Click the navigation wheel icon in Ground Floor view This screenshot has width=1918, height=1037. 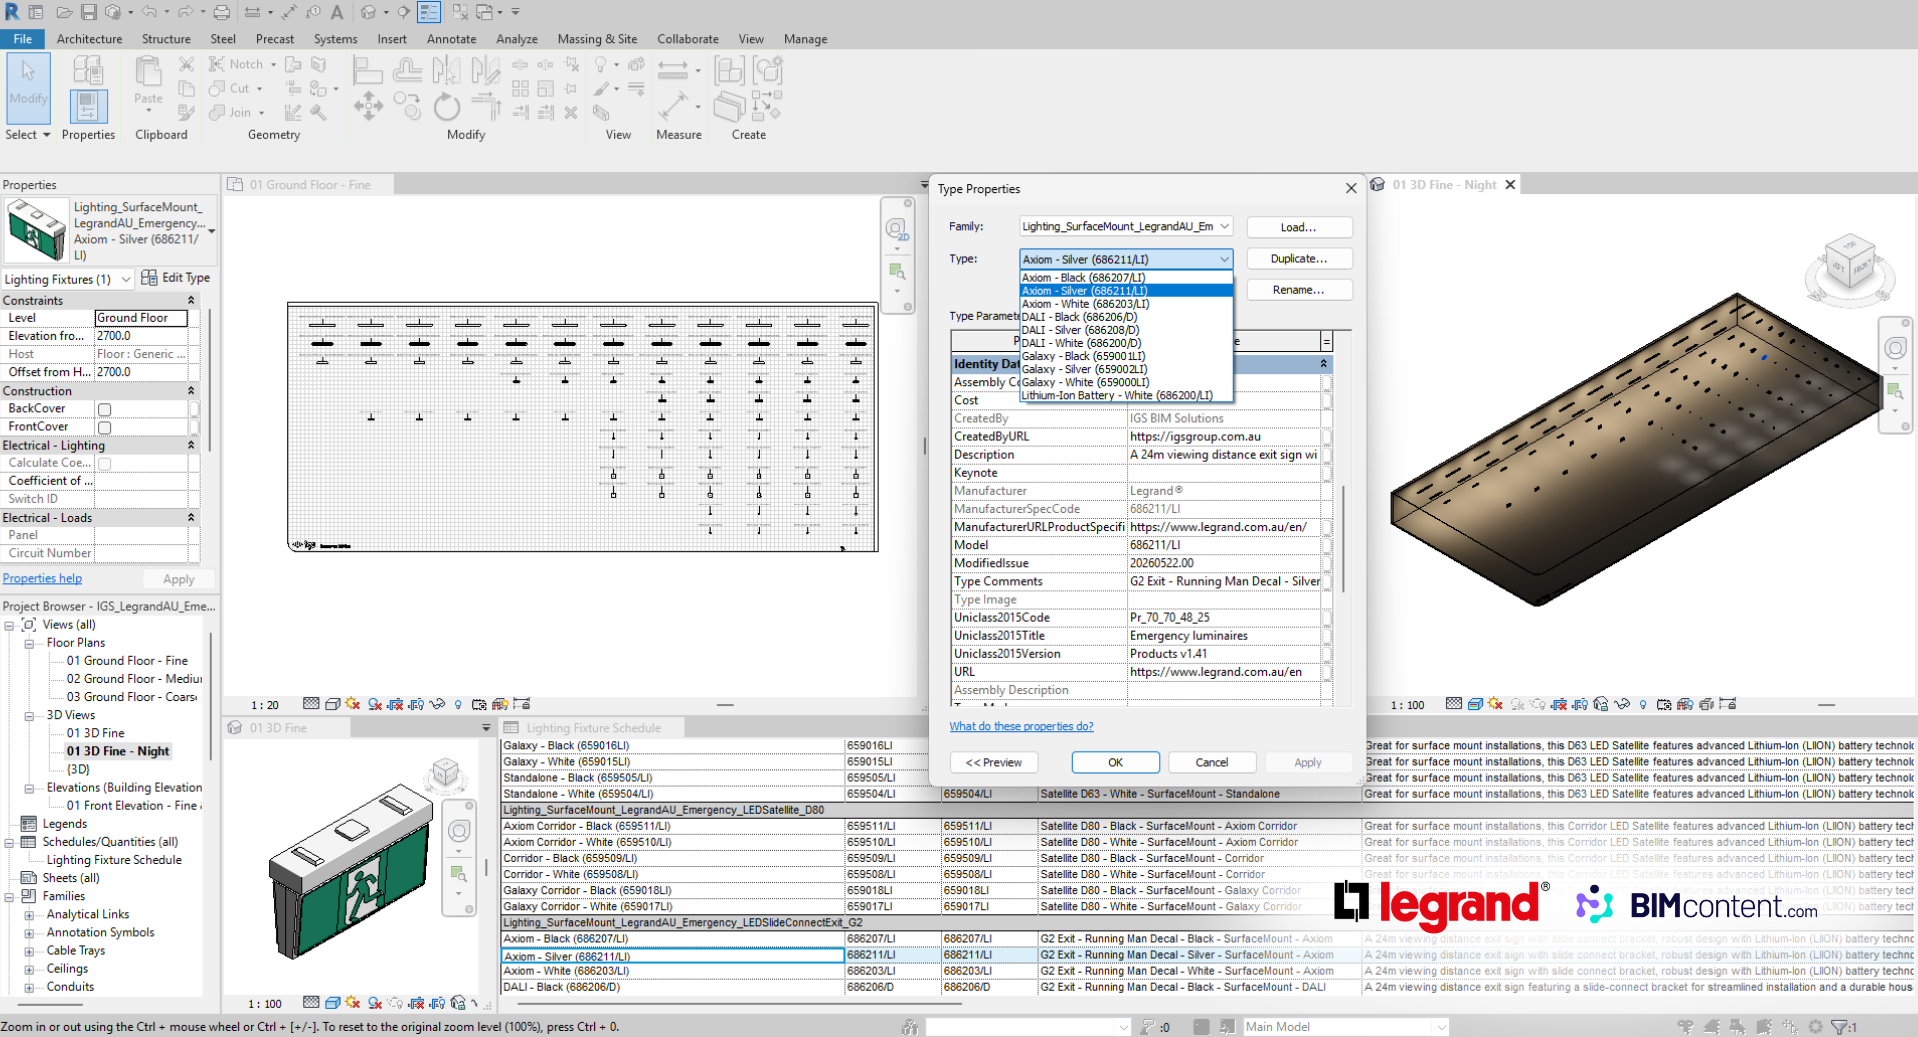point(896,229)
